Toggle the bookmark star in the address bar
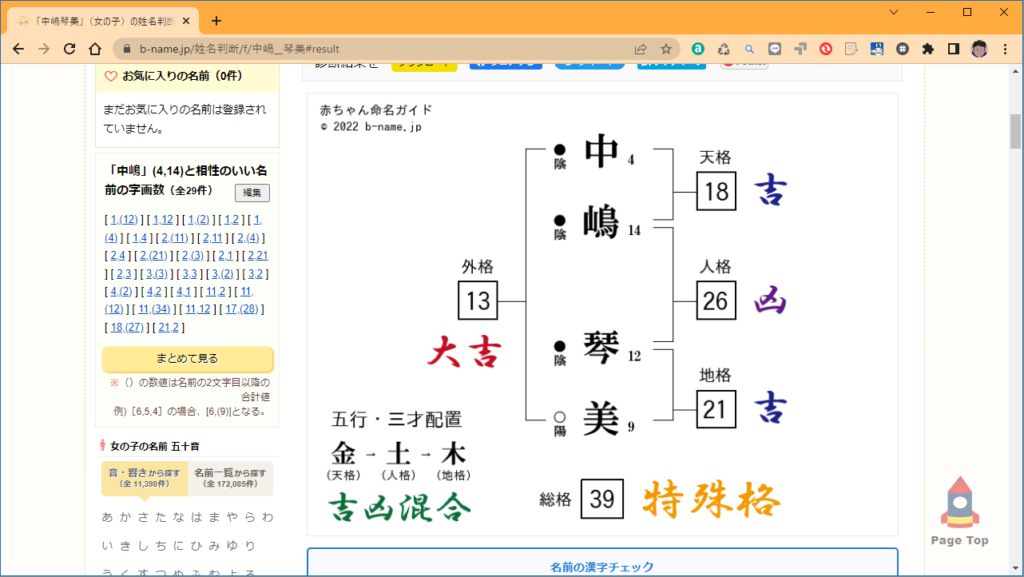The image size is (1024, 577). (666, 47)
